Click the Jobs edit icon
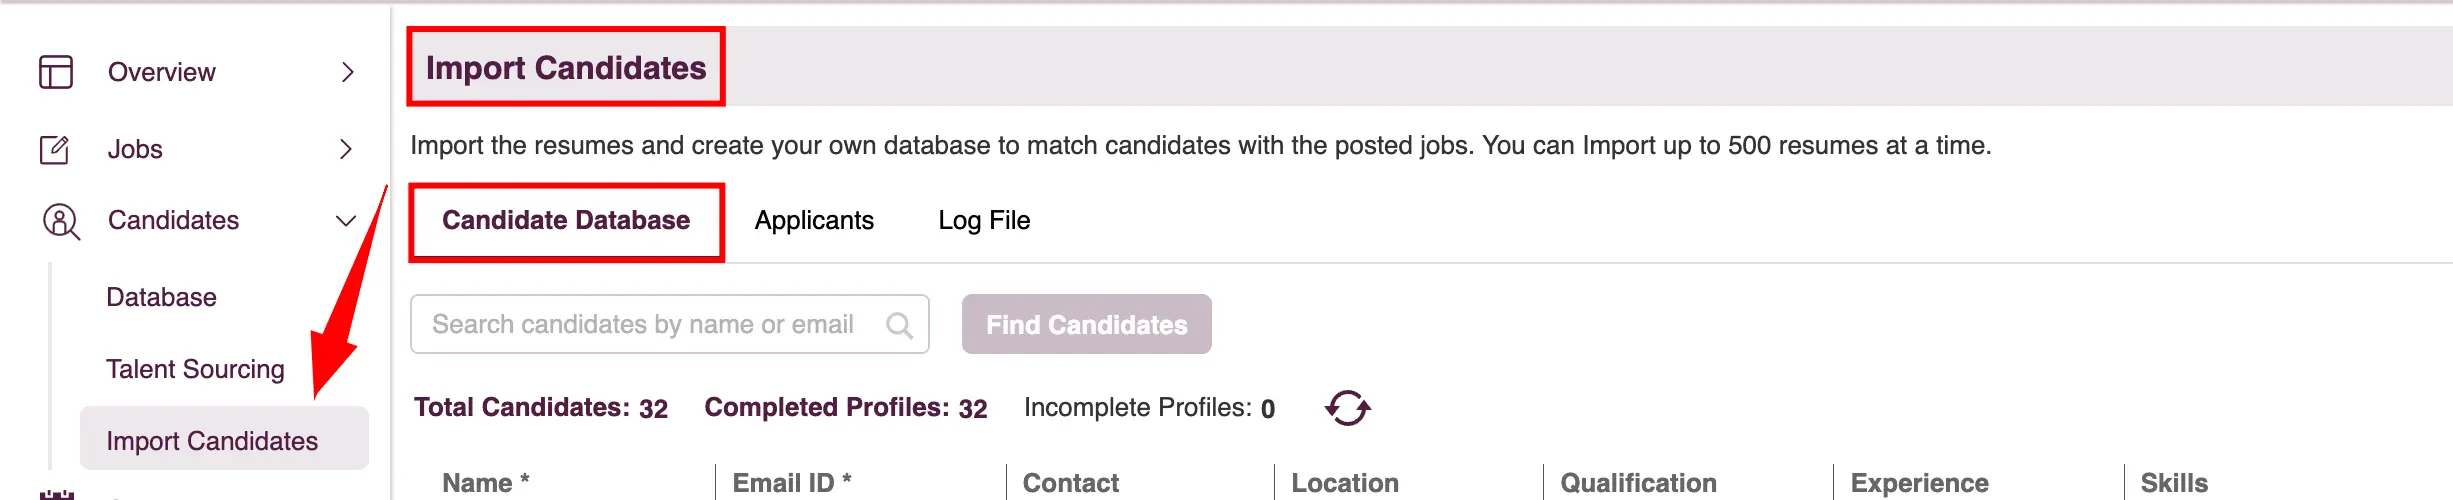 54,149
